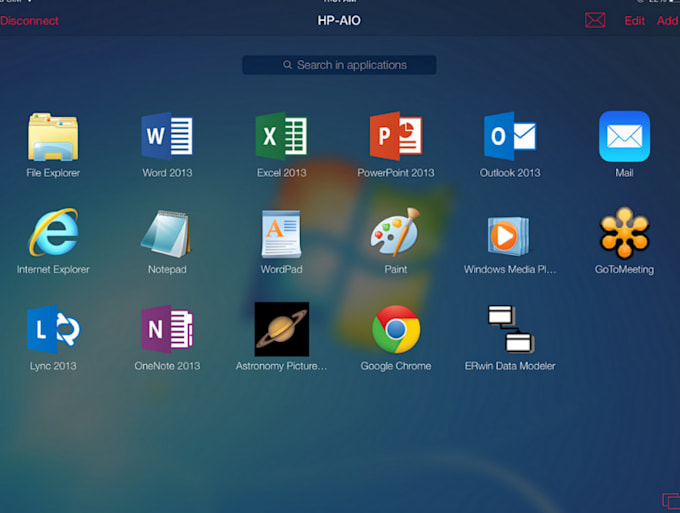Launch Notepad

point(167,234)
